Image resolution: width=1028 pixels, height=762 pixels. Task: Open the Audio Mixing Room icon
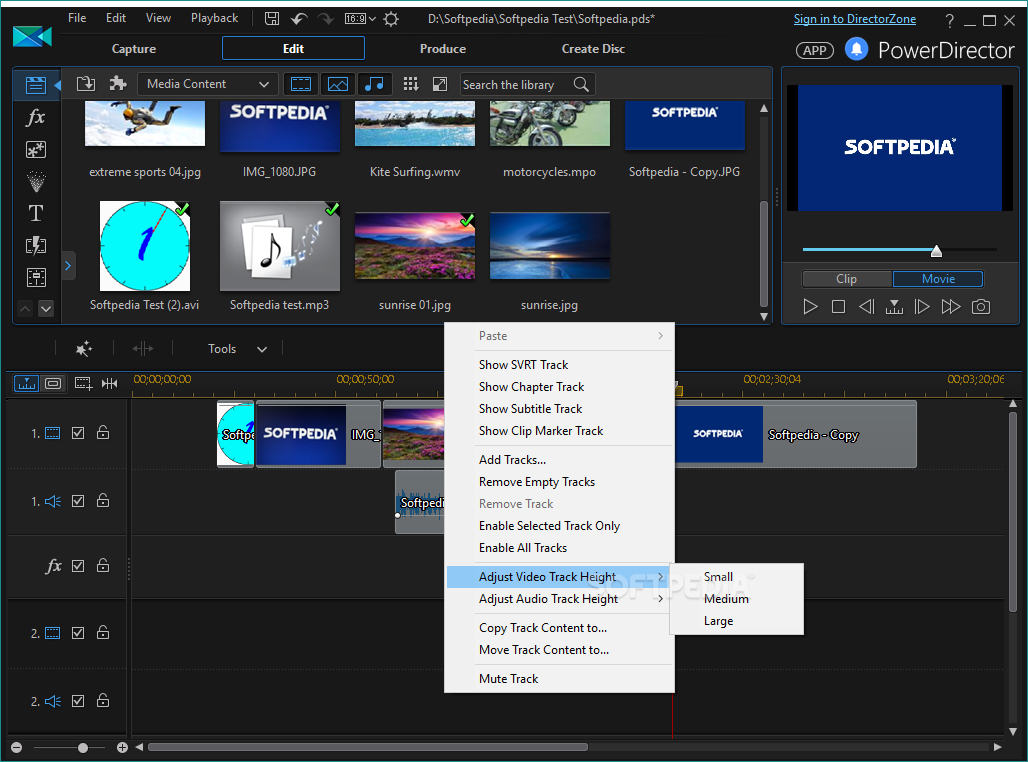[35, 277]
